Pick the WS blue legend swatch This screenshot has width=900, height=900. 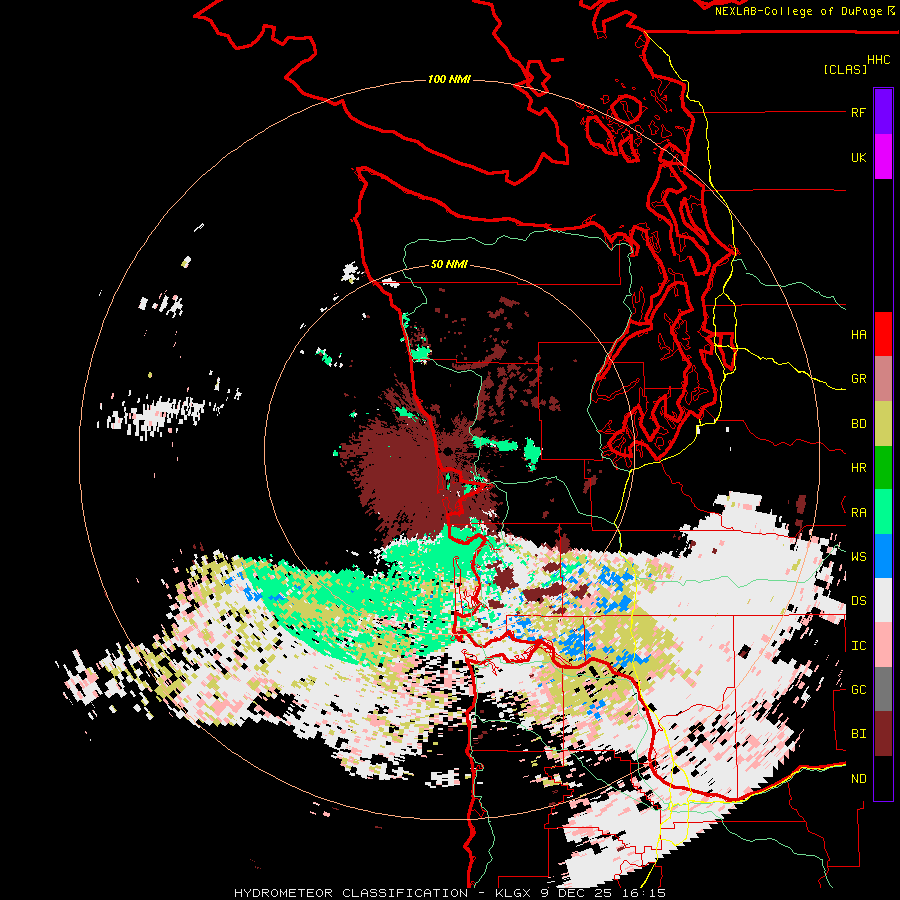coord(883,556)
